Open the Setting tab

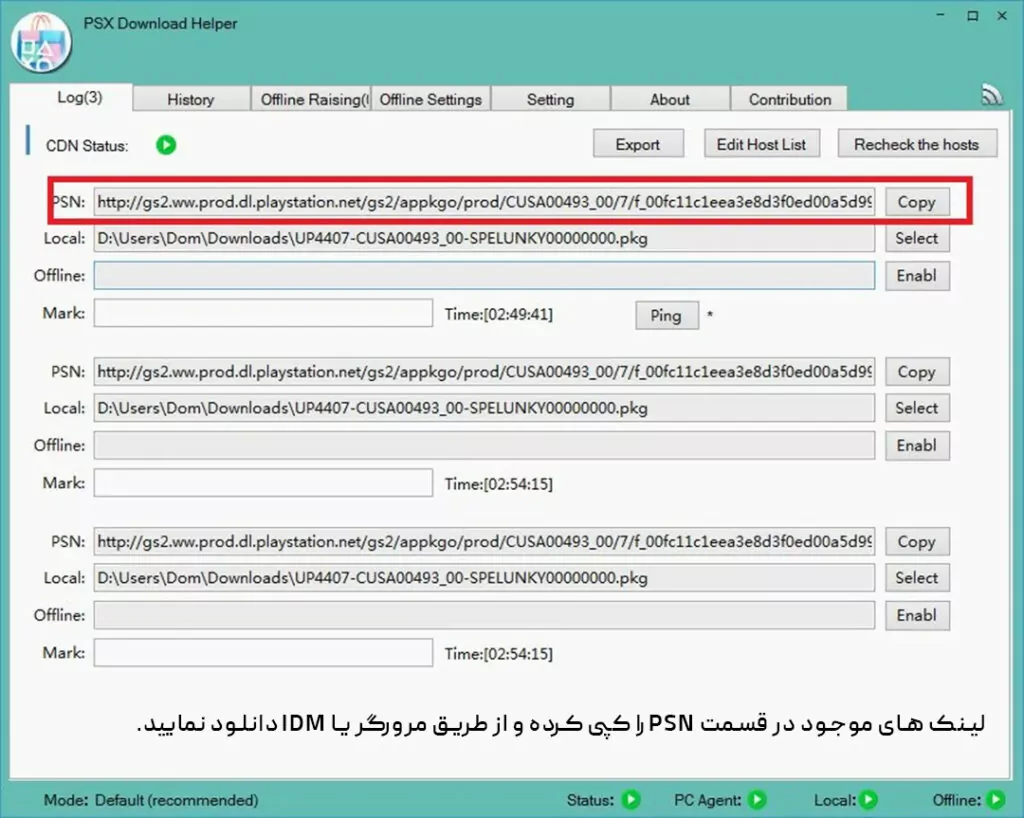[x=551, y=99]
